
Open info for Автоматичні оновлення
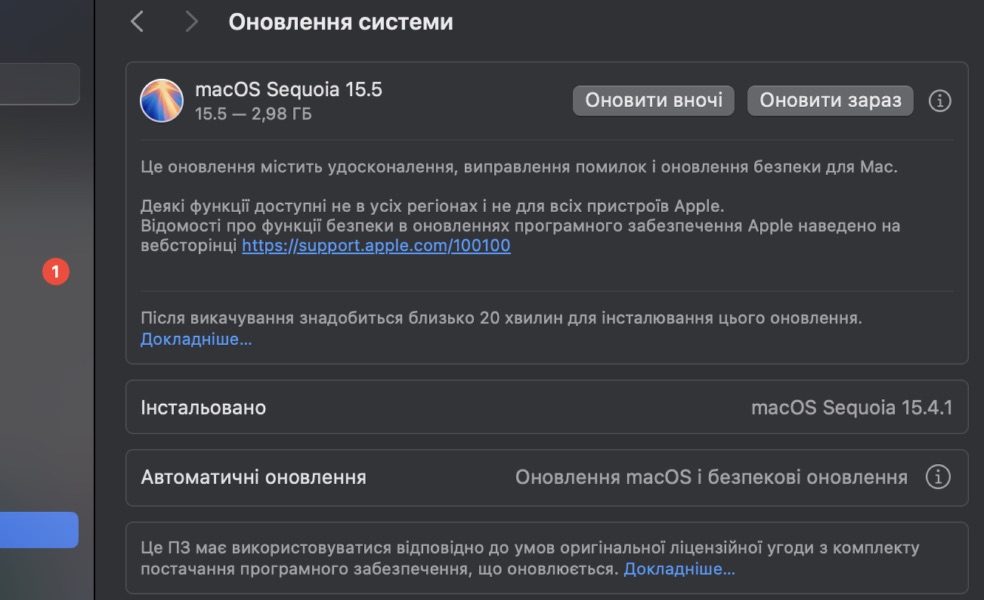point(938,477)
